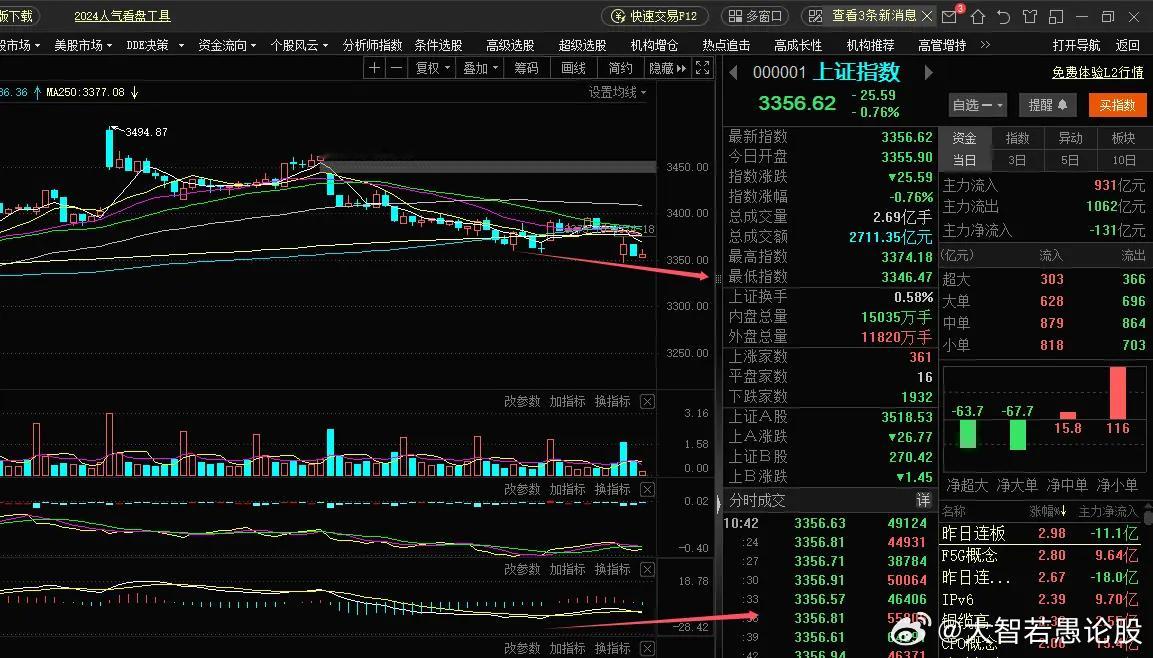Screen dimensions: 1153x658
Task: Open 2024人气看盘工具 link
Action: (x=122, y=15)
